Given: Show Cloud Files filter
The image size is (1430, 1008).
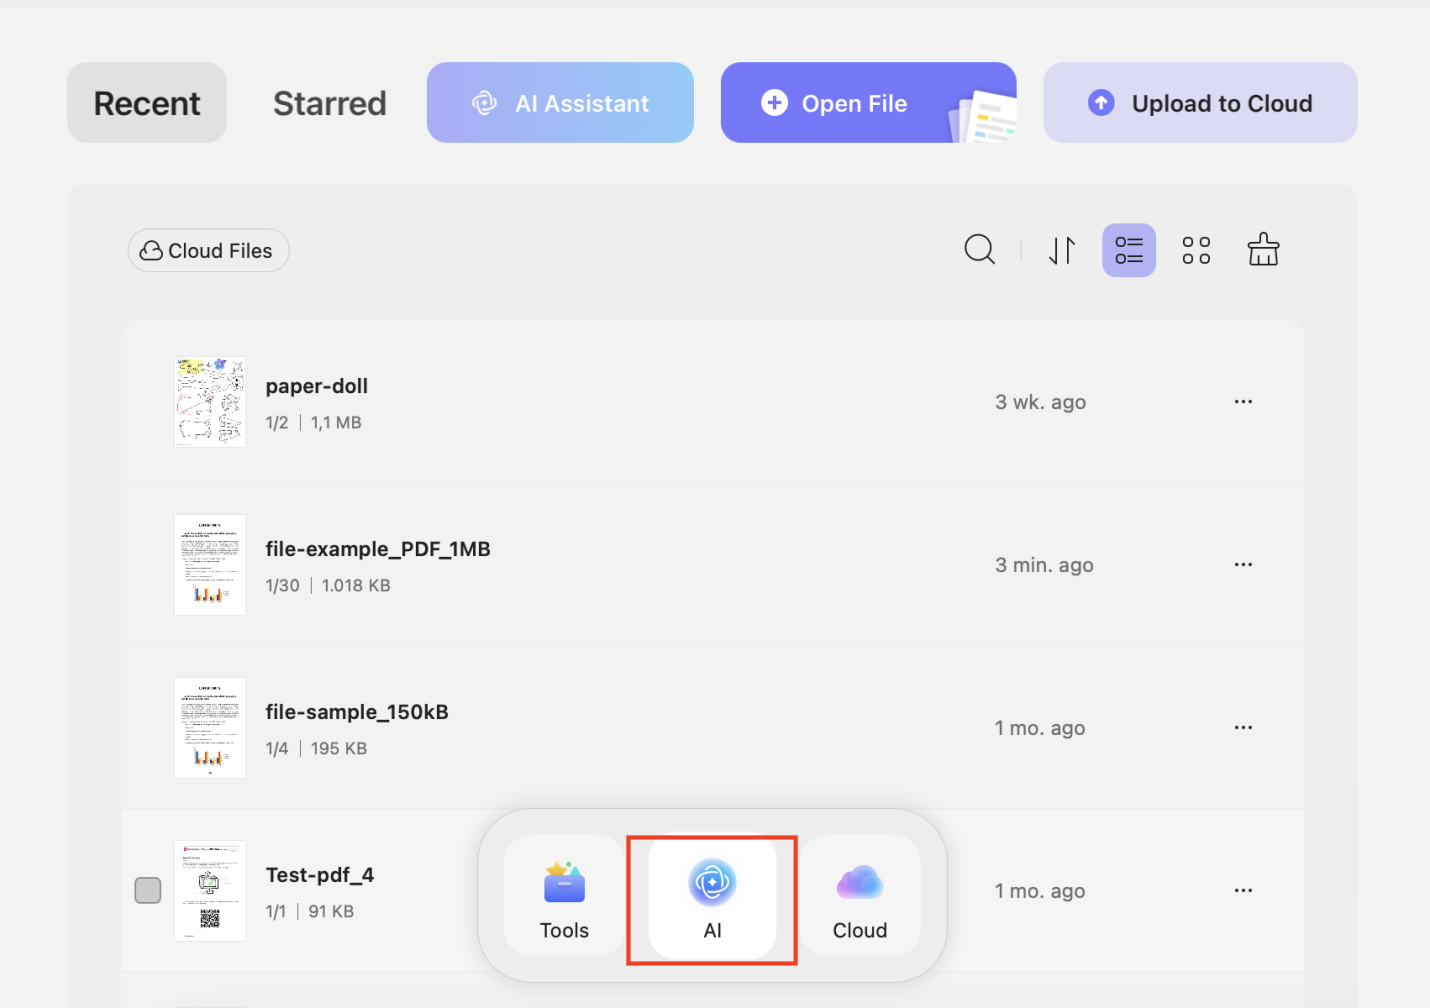Looking at the screenshot, I should [x=208, y=251].
